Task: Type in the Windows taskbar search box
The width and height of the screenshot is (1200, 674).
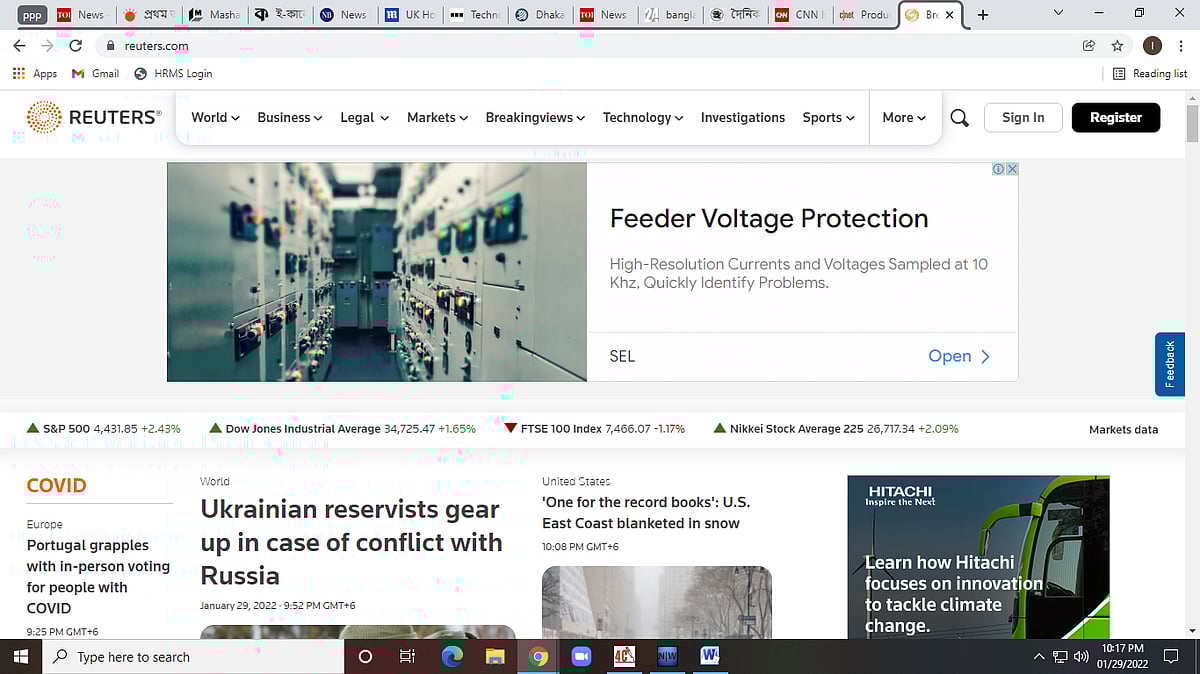Action: 190,657
